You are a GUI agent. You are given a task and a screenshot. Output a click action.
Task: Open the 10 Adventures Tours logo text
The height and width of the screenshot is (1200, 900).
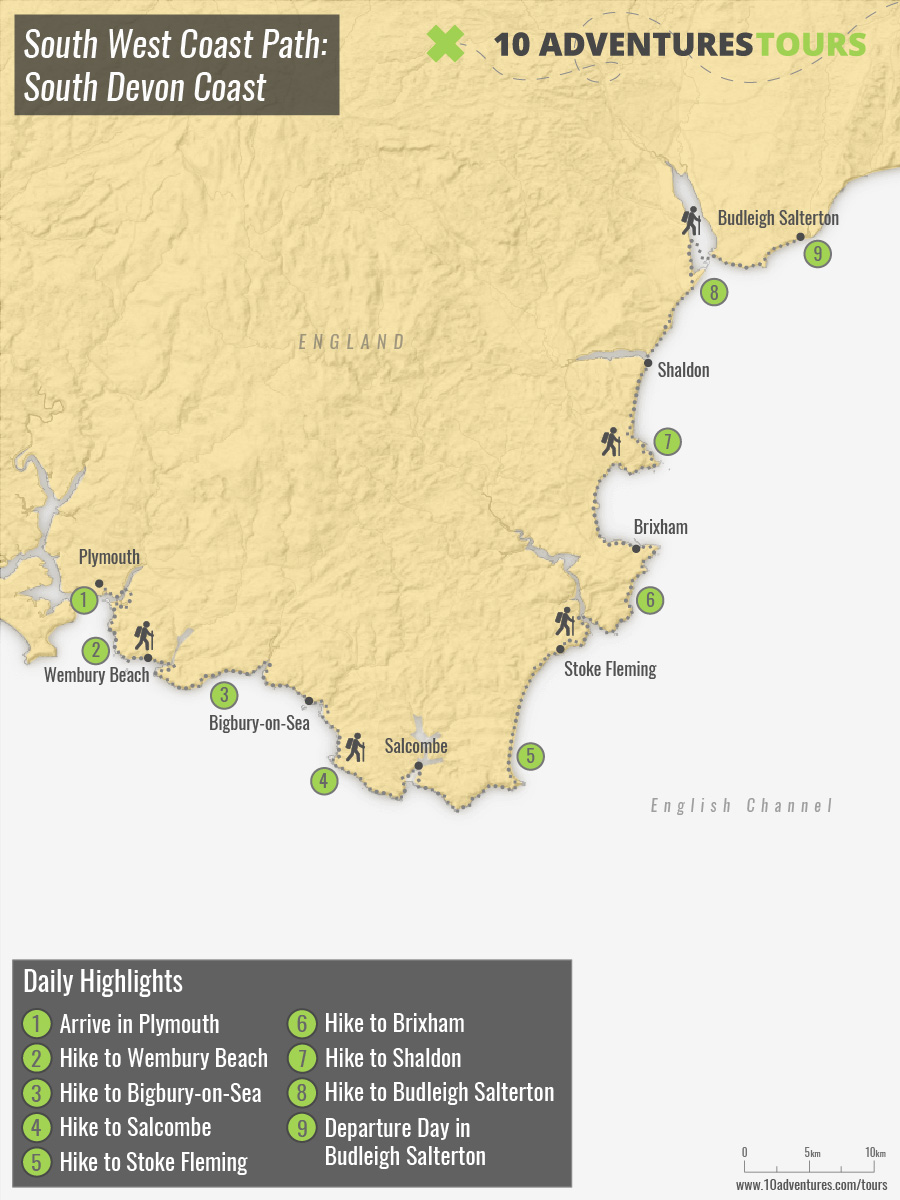[x=680, y=44]
